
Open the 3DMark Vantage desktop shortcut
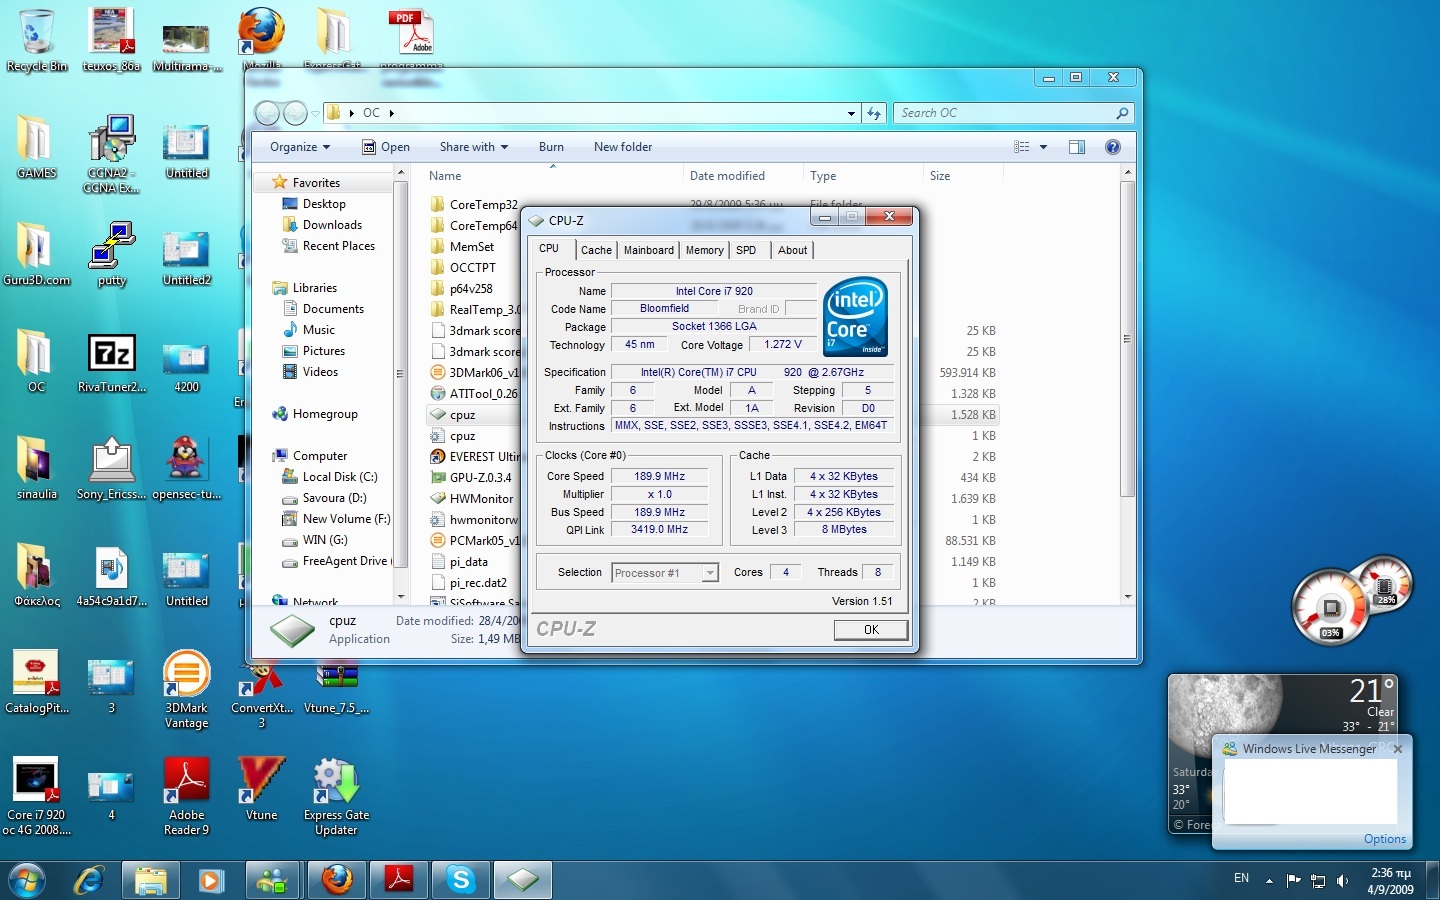click(x=186, y=689)
